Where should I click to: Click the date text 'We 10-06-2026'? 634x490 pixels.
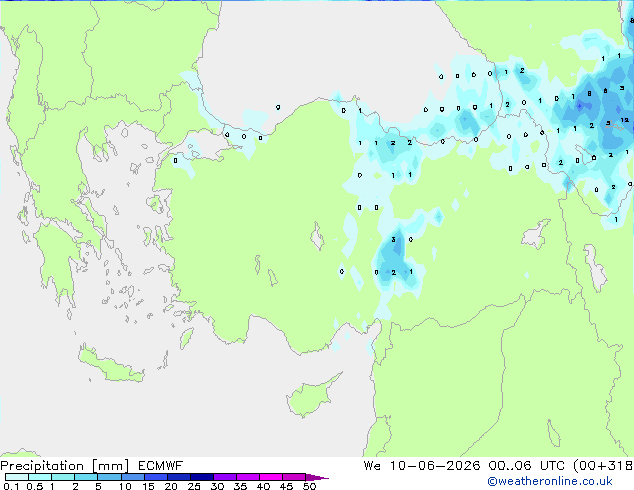click(x=422, y=466)
